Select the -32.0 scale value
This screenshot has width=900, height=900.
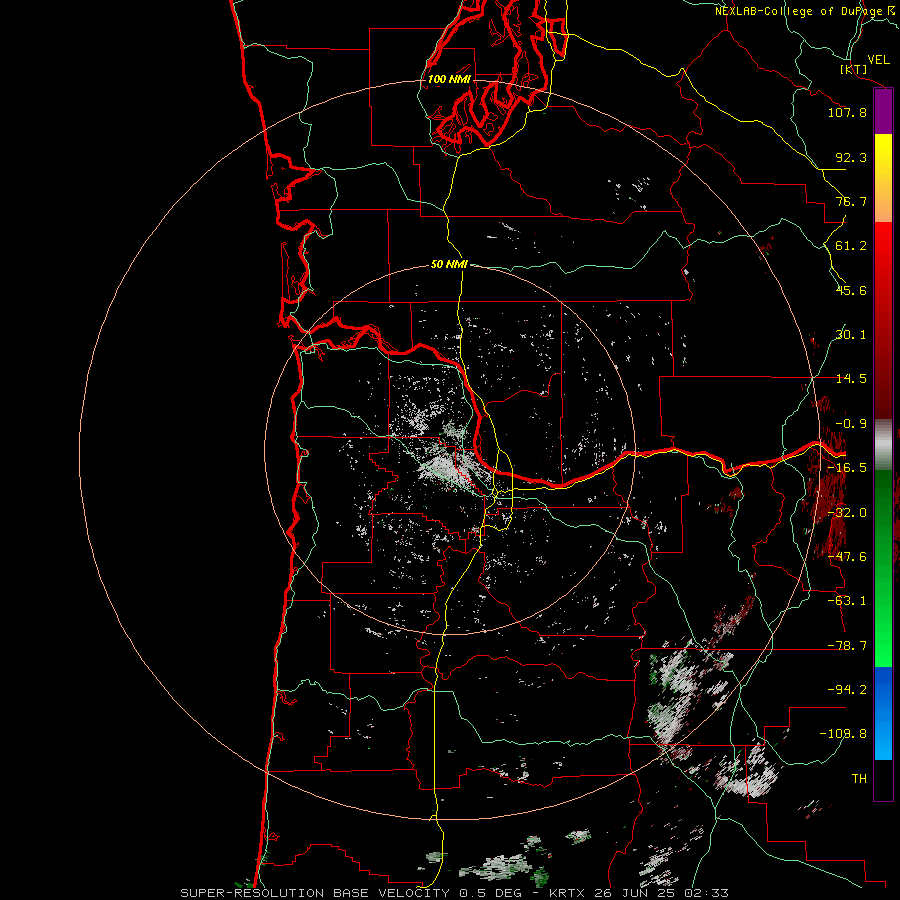click(x=847, y=513)
